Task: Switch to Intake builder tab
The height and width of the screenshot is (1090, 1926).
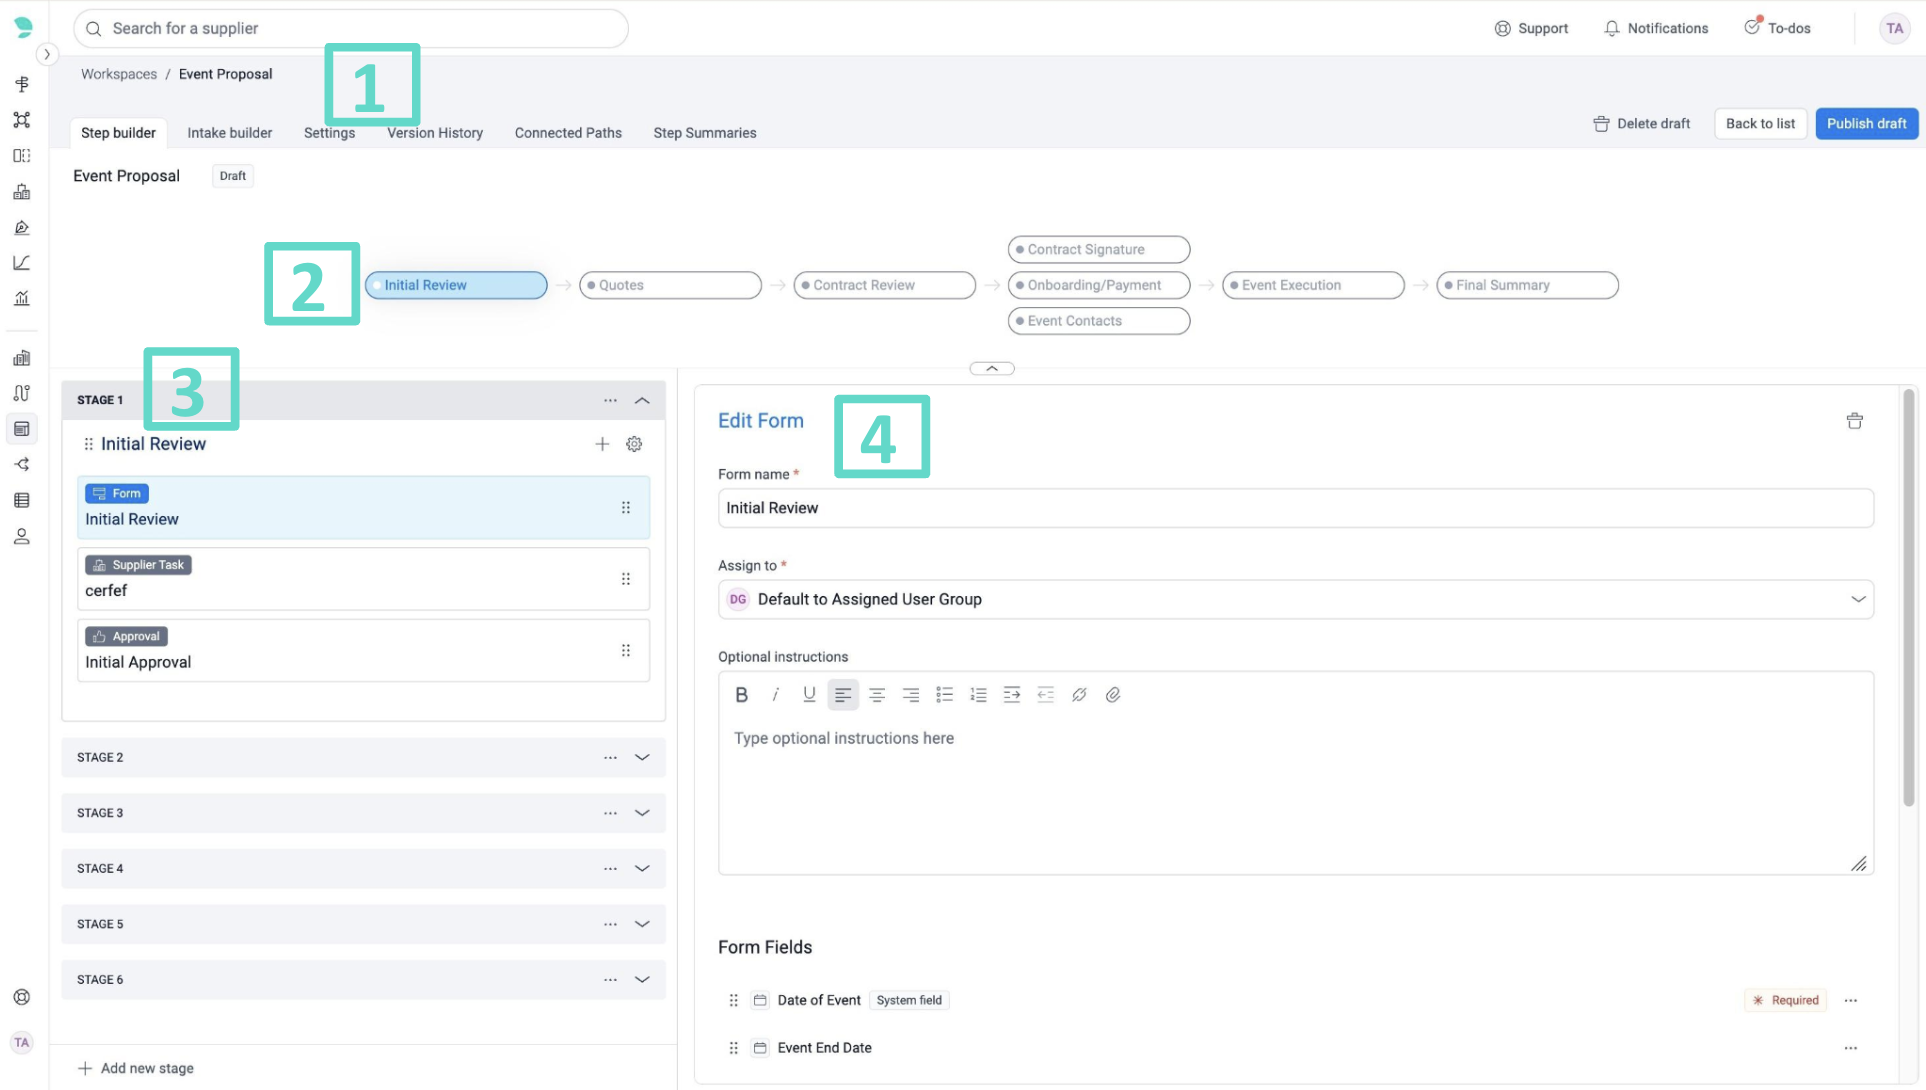Action: [x=229, y=133]
